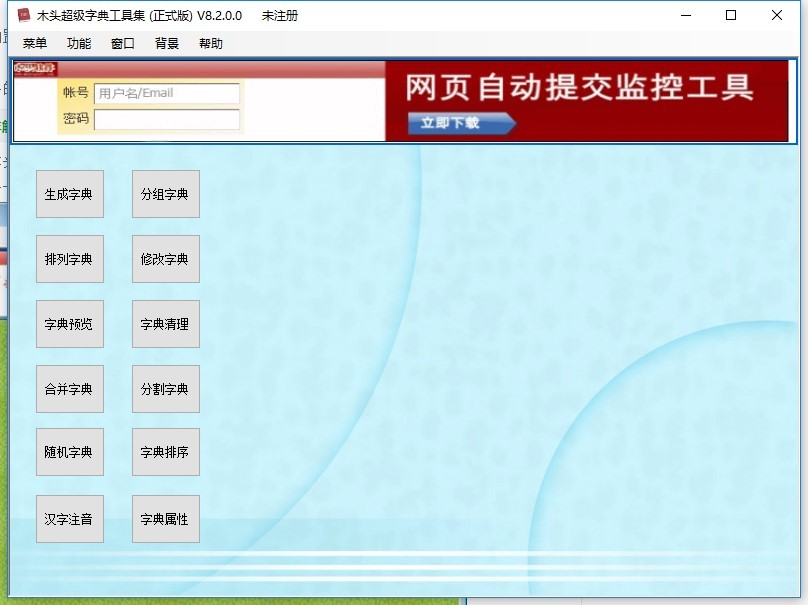808x605 pixels.
Task: Select the 汉字注音 (Chinese Phonetics) tool
Action: [70, 518]
